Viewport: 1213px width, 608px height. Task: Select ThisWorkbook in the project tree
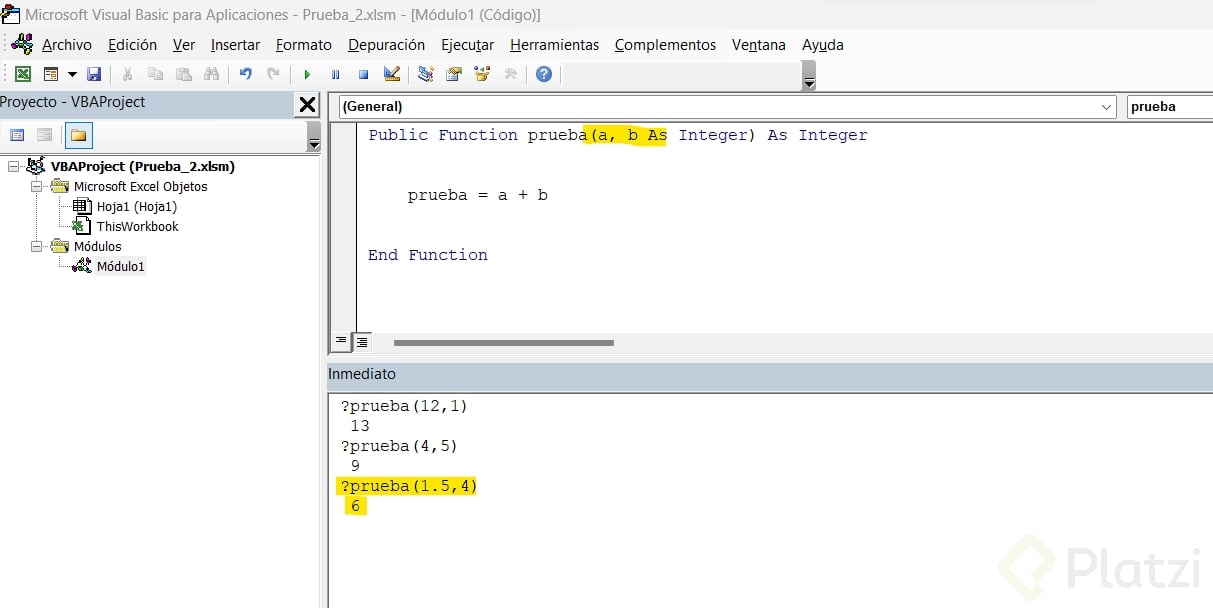click(138, 227)
